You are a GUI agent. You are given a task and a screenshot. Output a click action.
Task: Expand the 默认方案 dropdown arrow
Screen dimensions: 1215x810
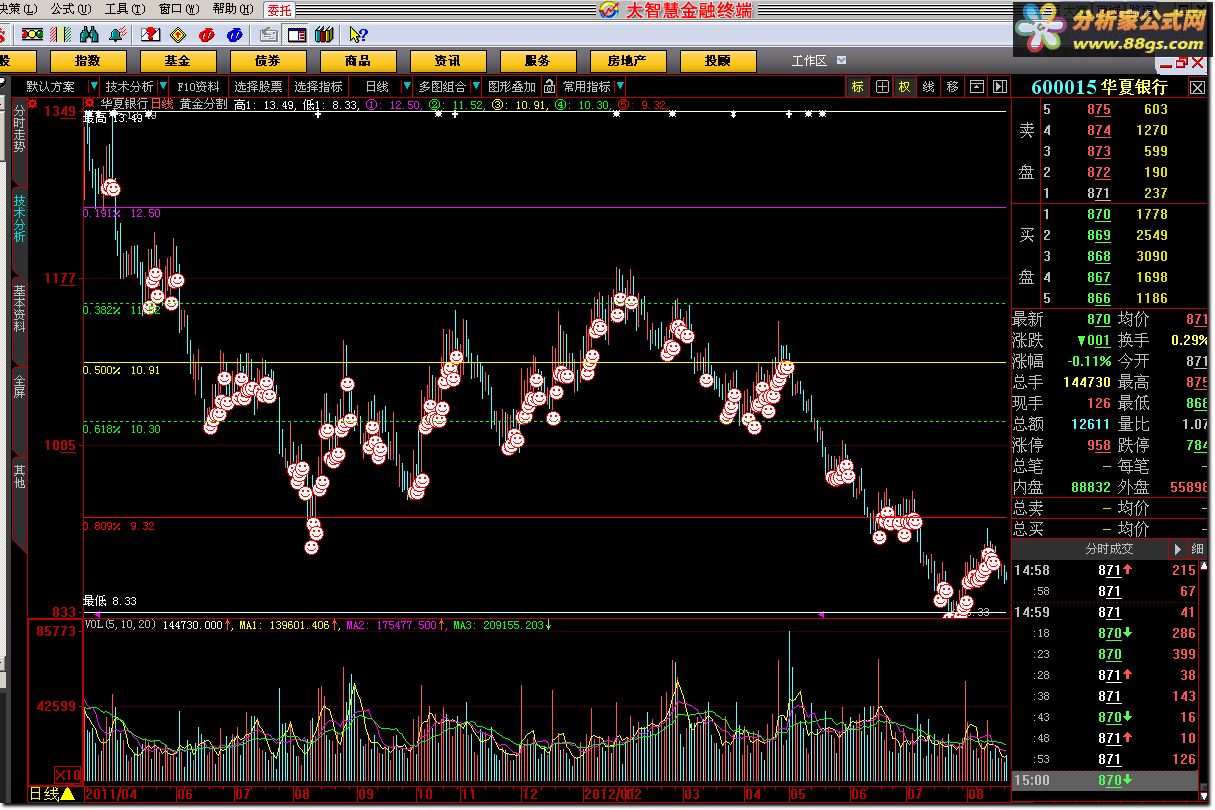point(93,87)
